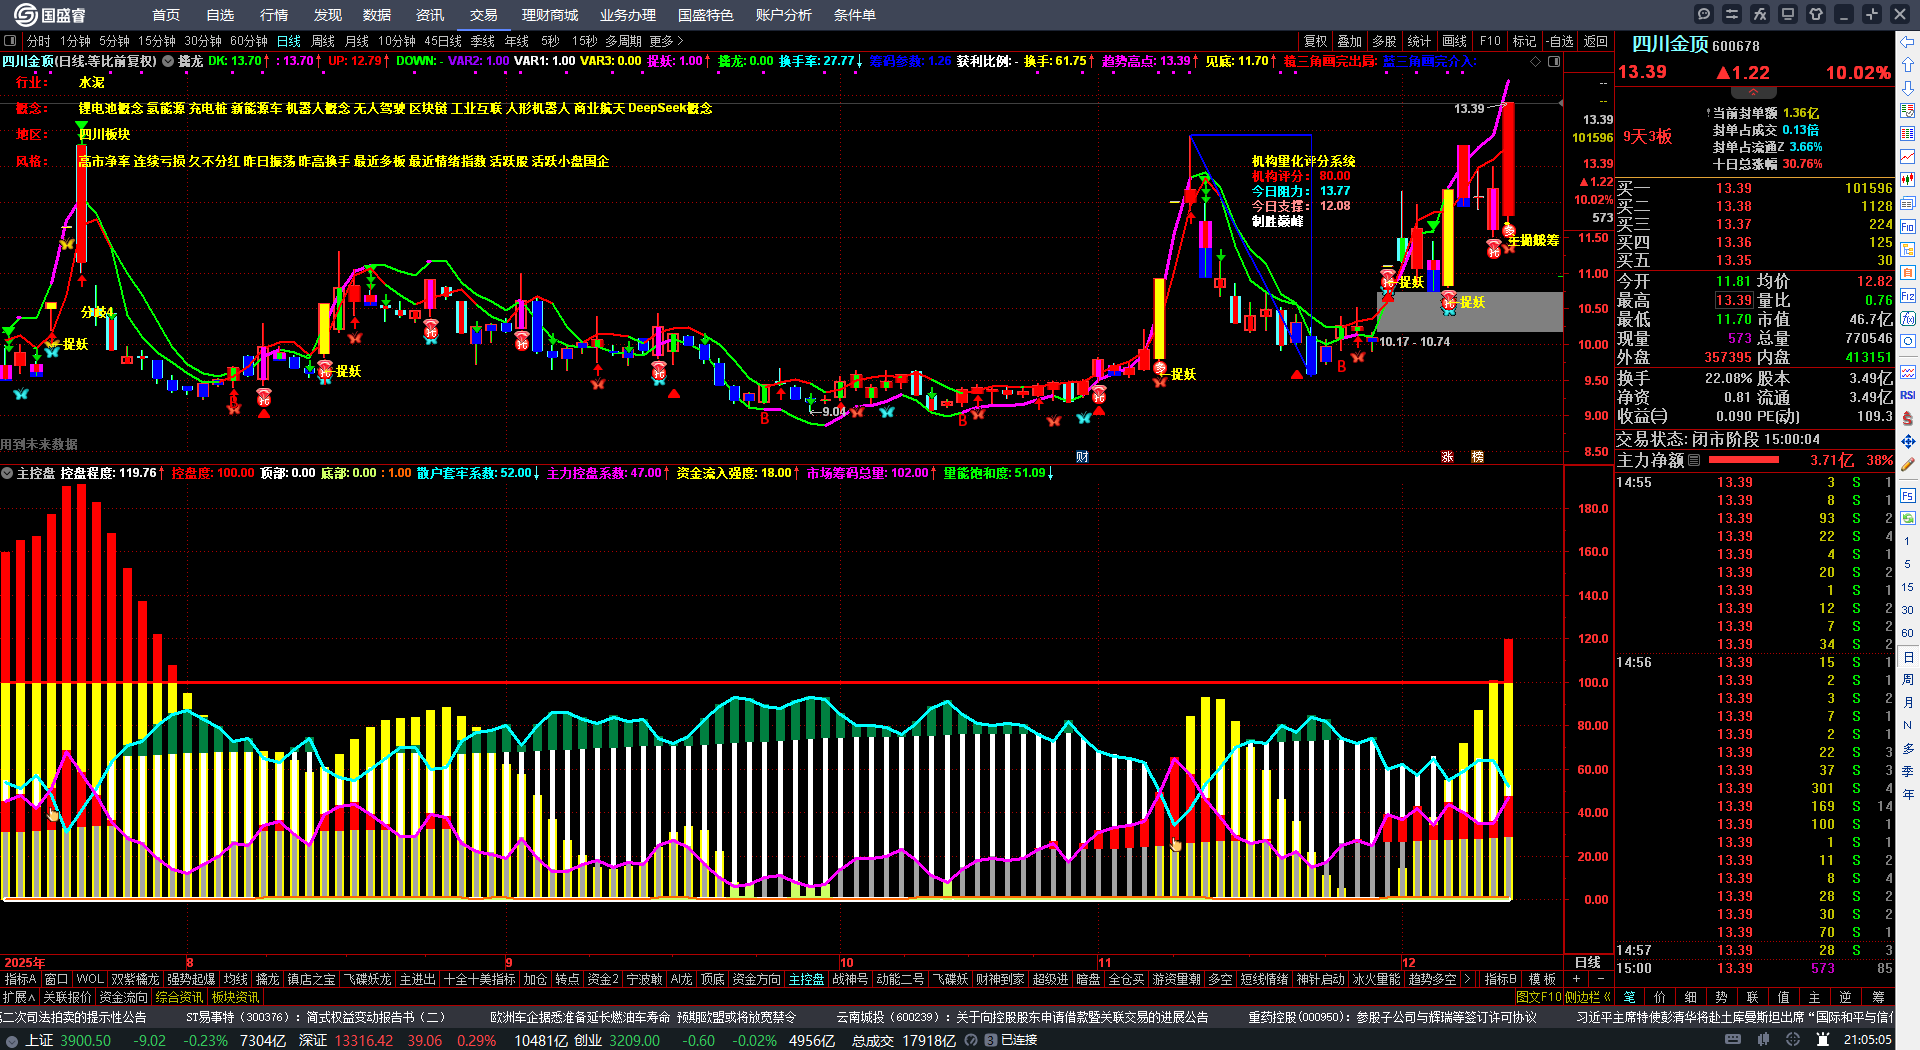
Task: Select the pencil drawing tool in sidebar
Action: 1908,465
